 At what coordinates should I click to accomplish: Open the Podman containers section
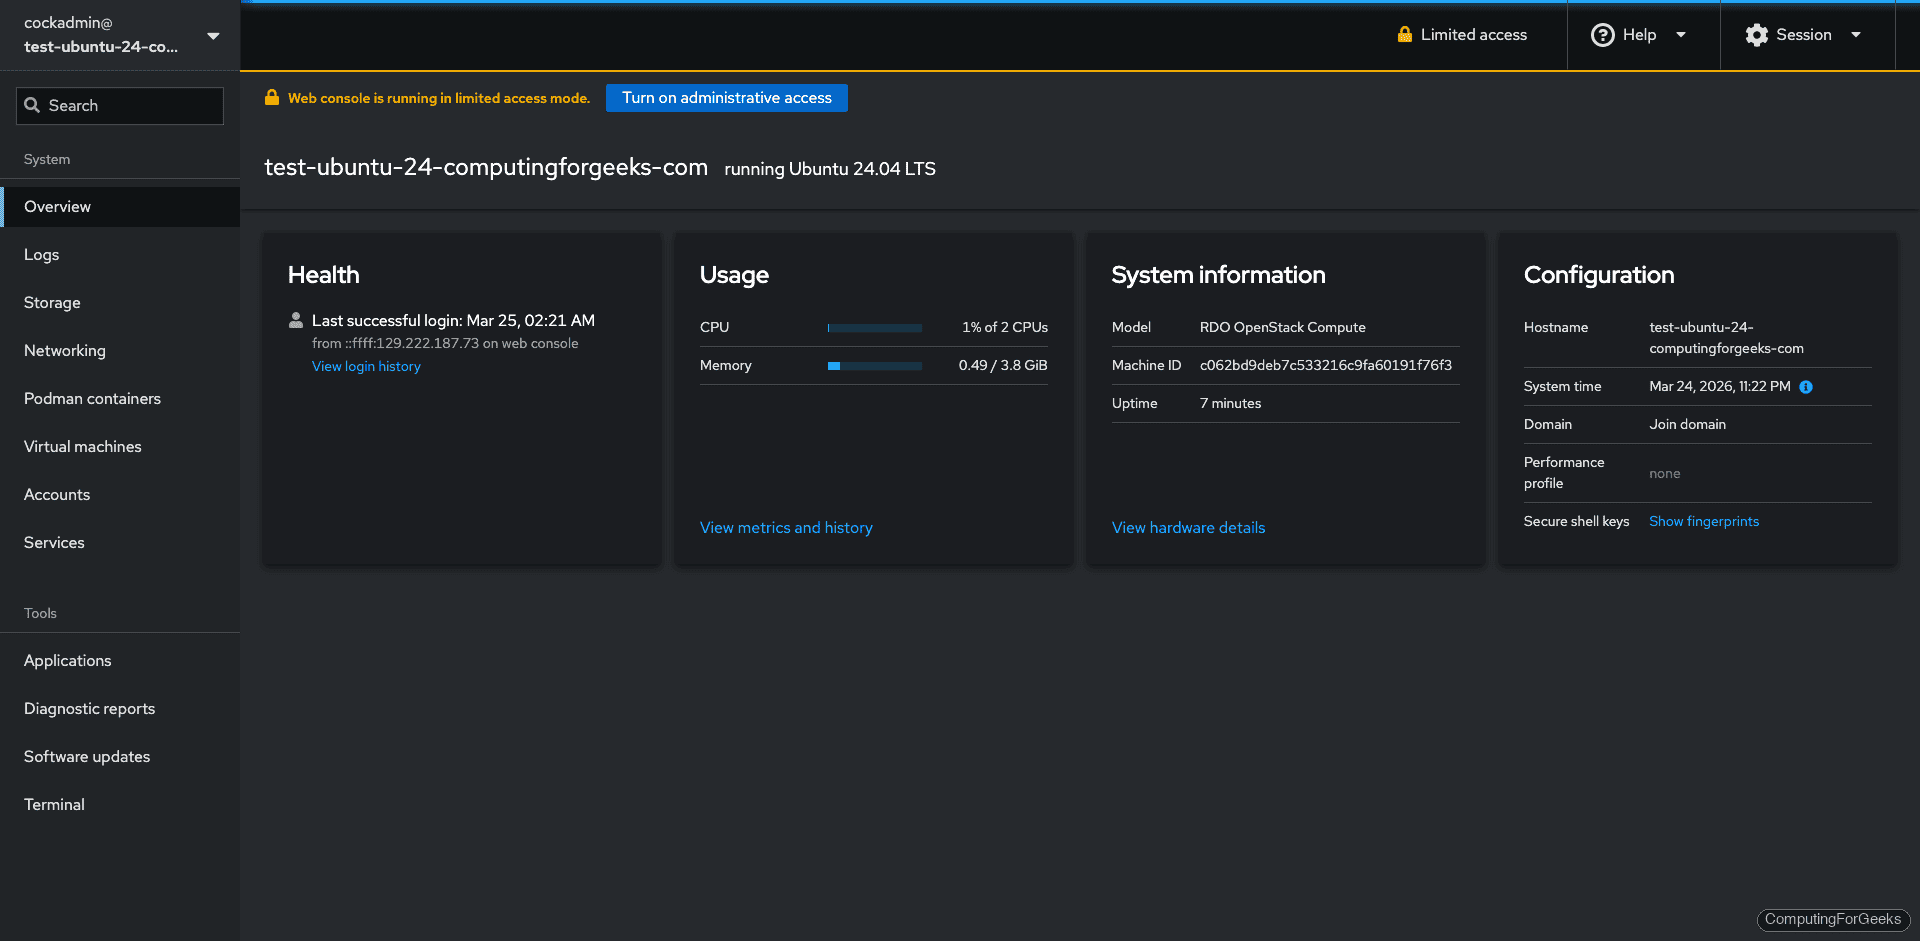(92, 398)
